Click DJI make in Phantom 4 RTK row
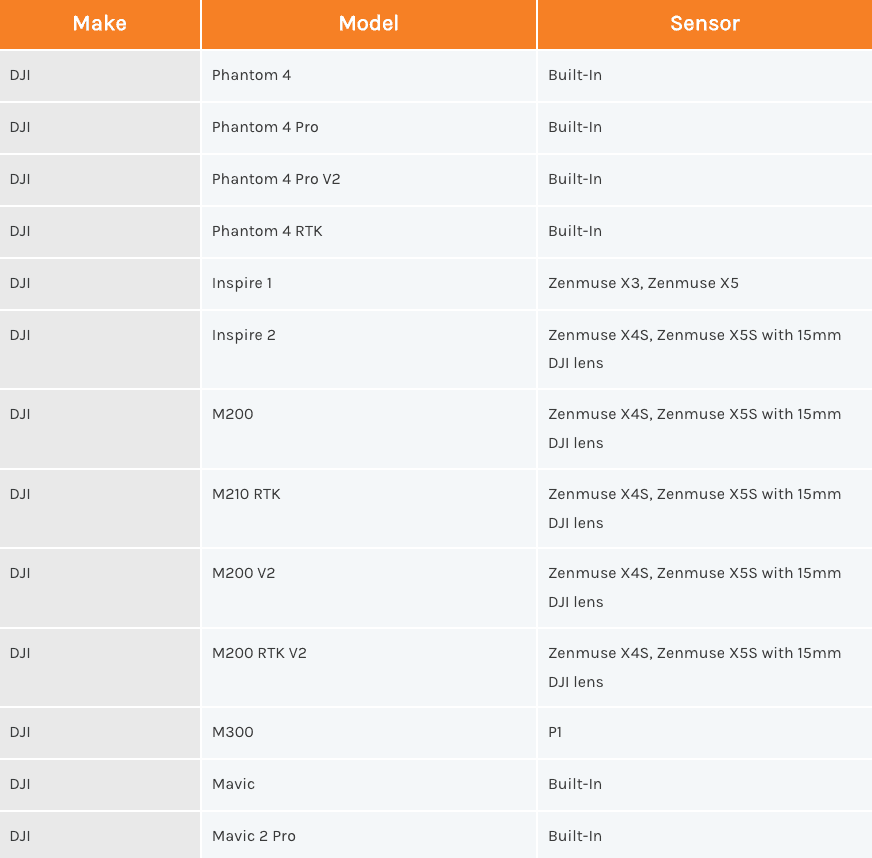 [x=100, y=232]
